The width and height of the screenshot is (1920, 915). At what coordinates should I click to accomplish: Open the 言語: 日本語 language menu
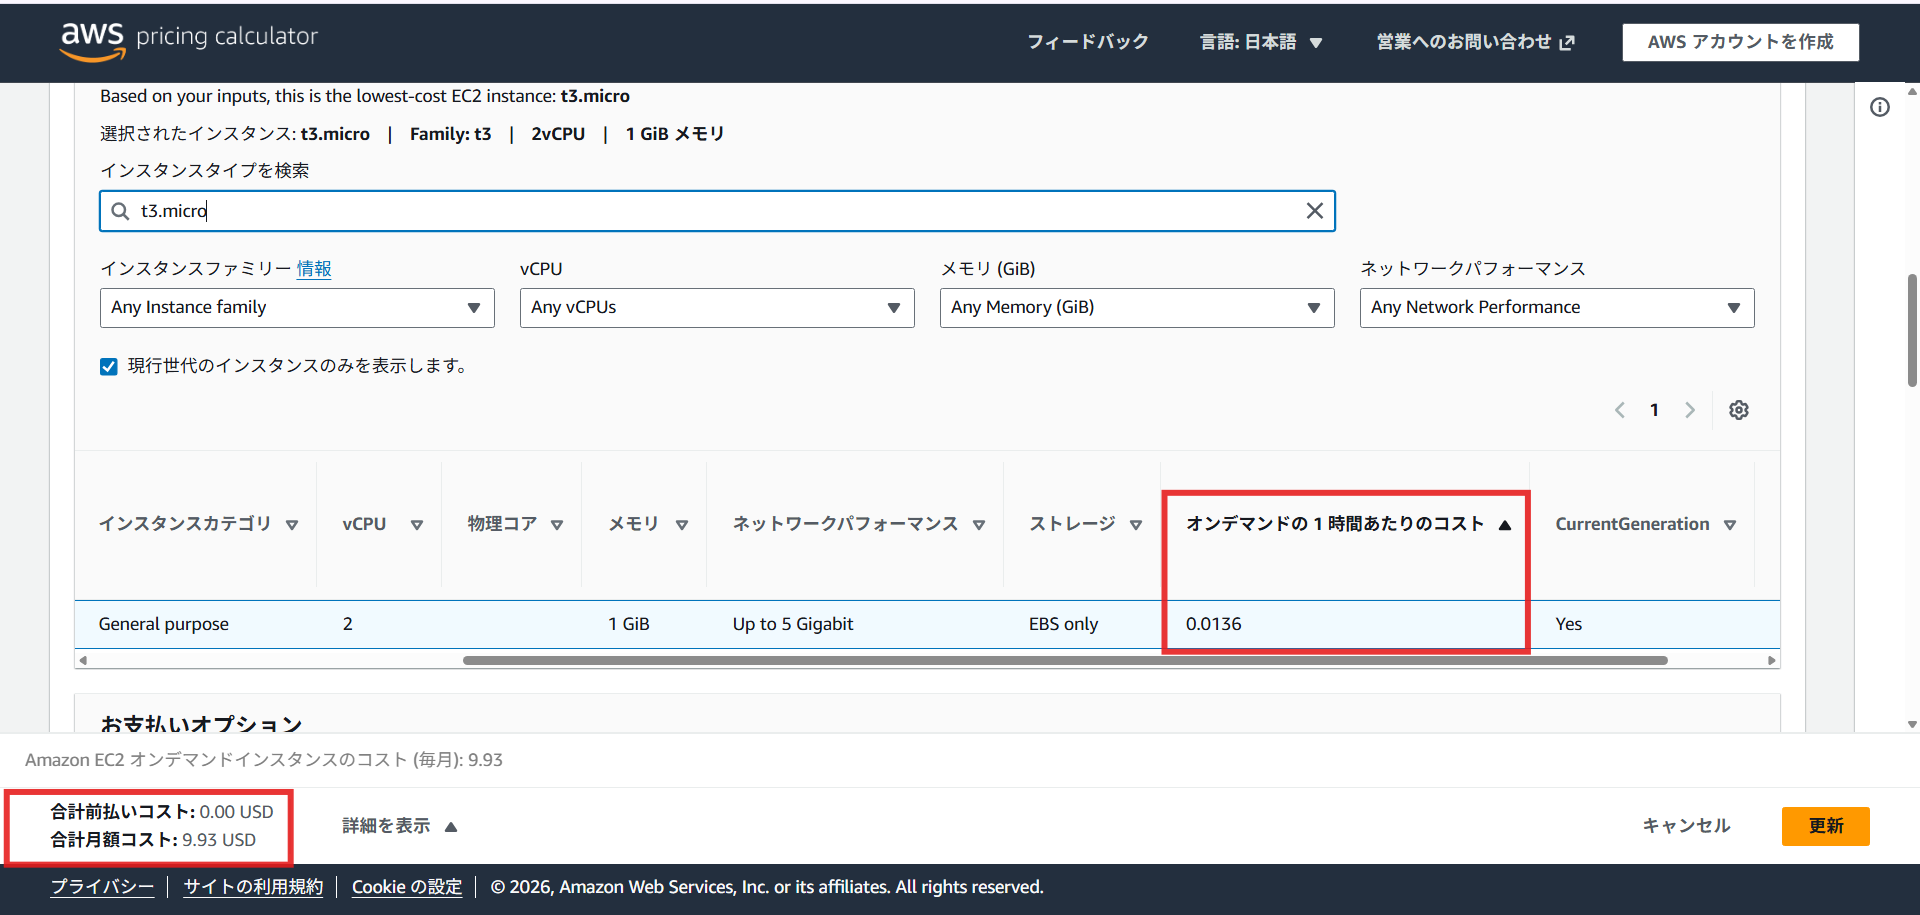coord(1262,43)
